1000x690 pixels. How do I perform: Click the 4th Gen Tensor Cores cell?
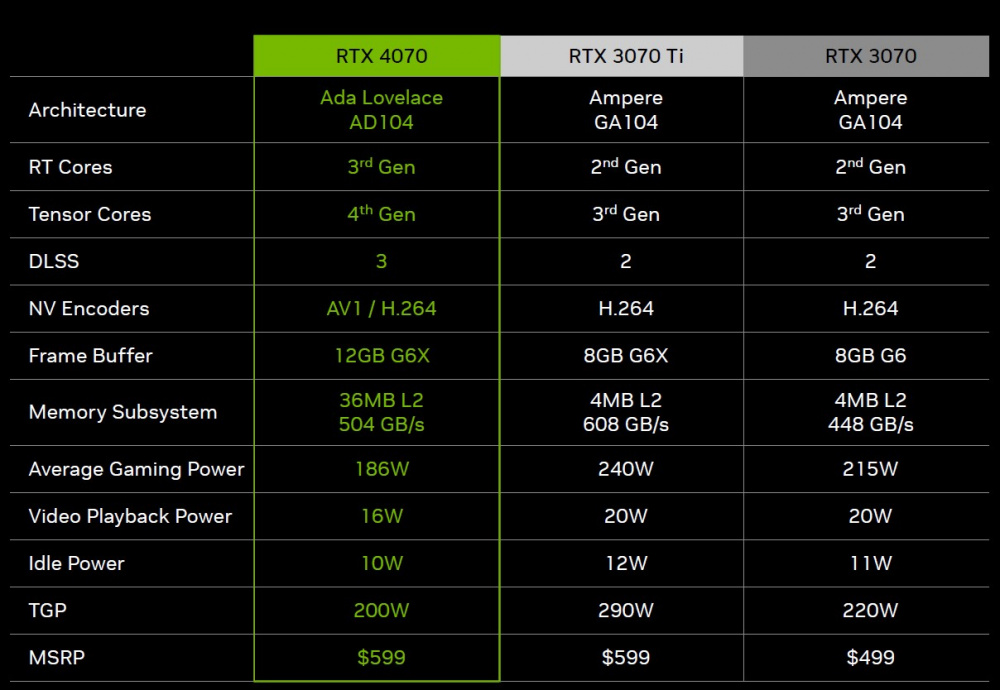(381, 214)
